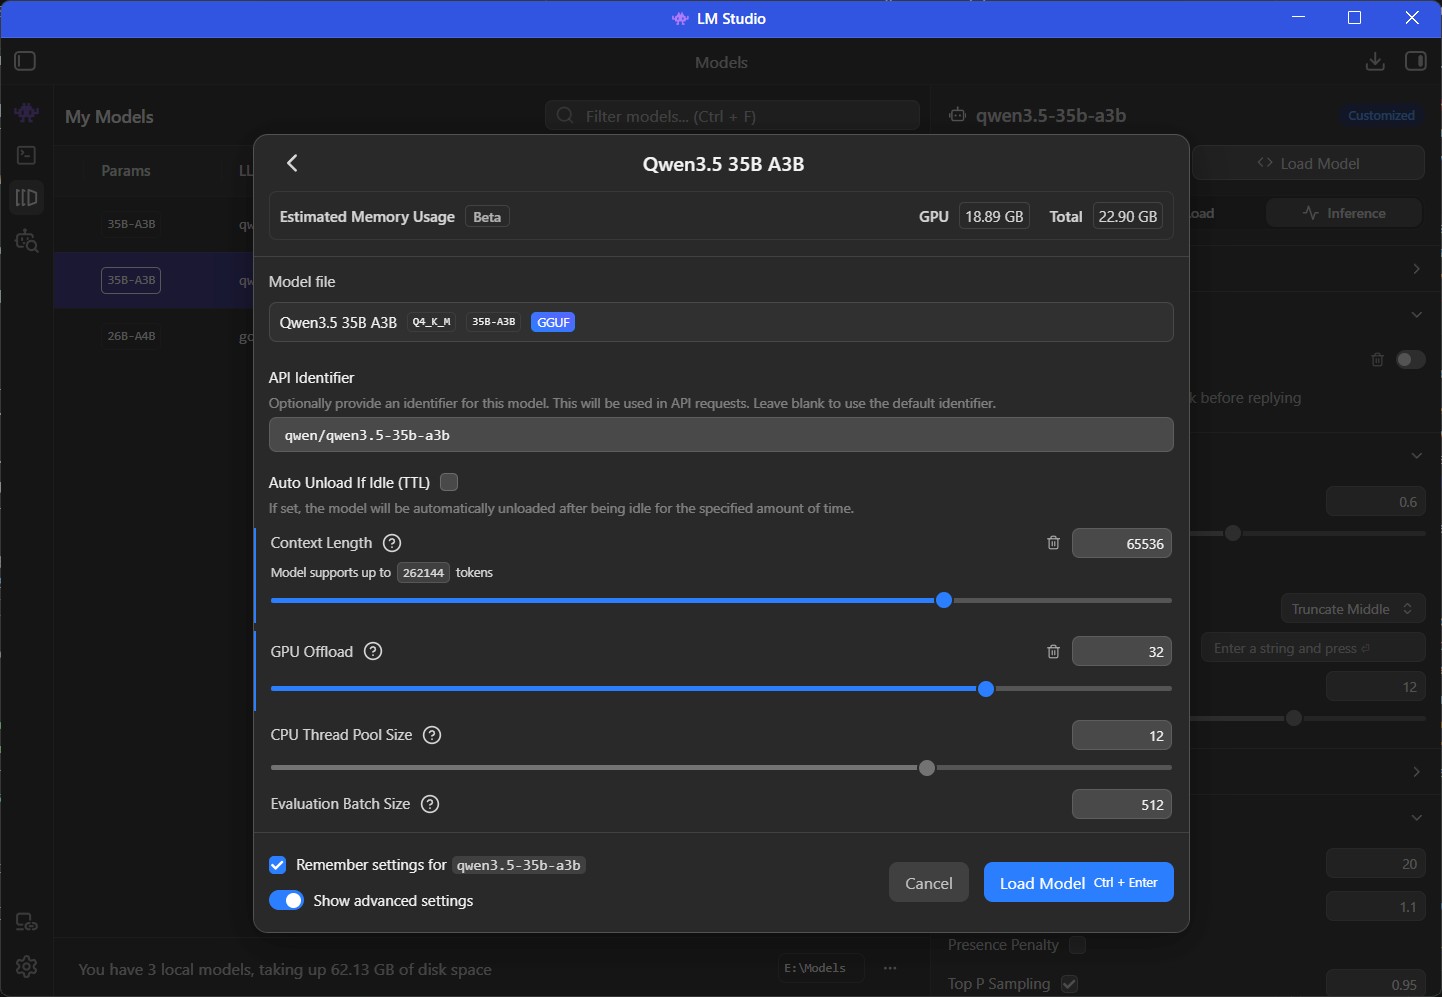Click the Customized badge
The height and width of the screenshot is (997, 1442).
point(1381,116)
